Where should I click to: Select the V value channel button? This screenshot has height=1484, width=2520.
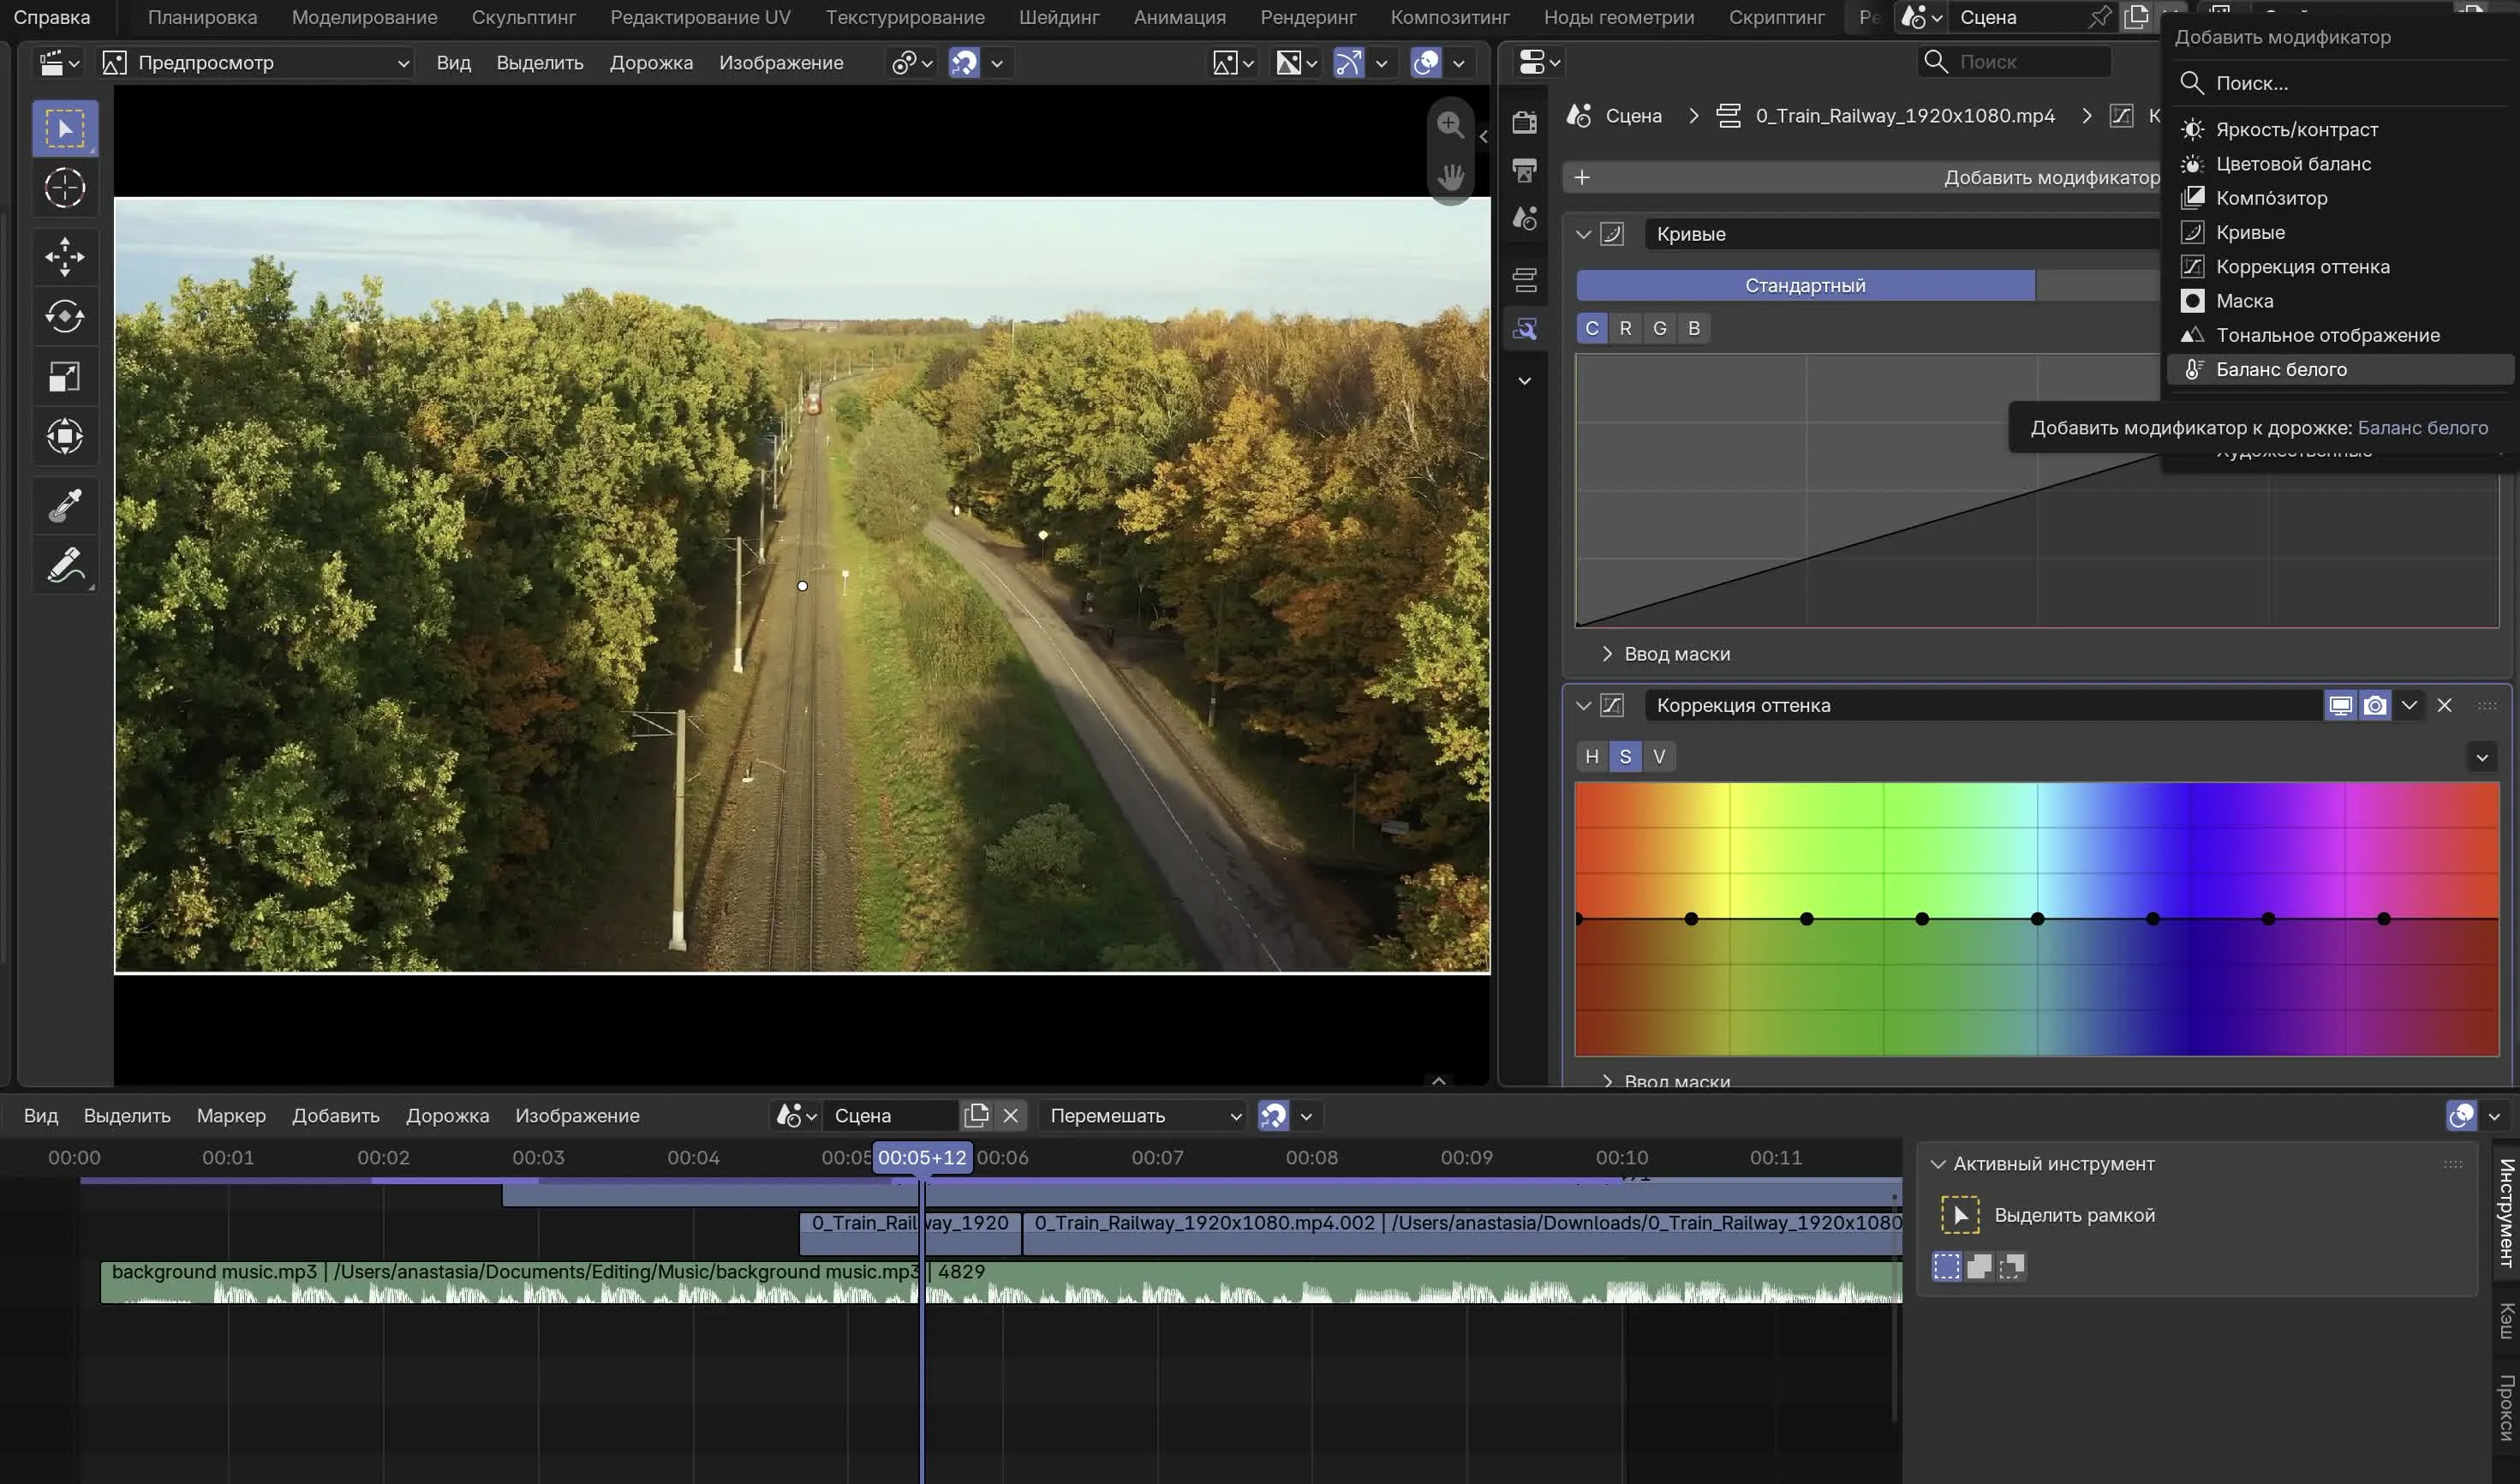(1660, 757)
